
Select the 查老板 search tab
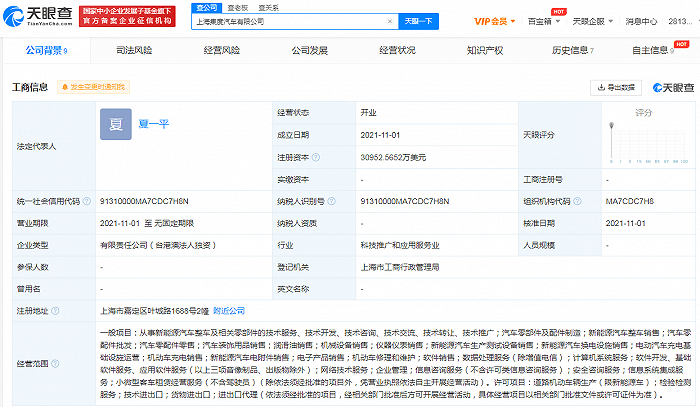(238, 8)
